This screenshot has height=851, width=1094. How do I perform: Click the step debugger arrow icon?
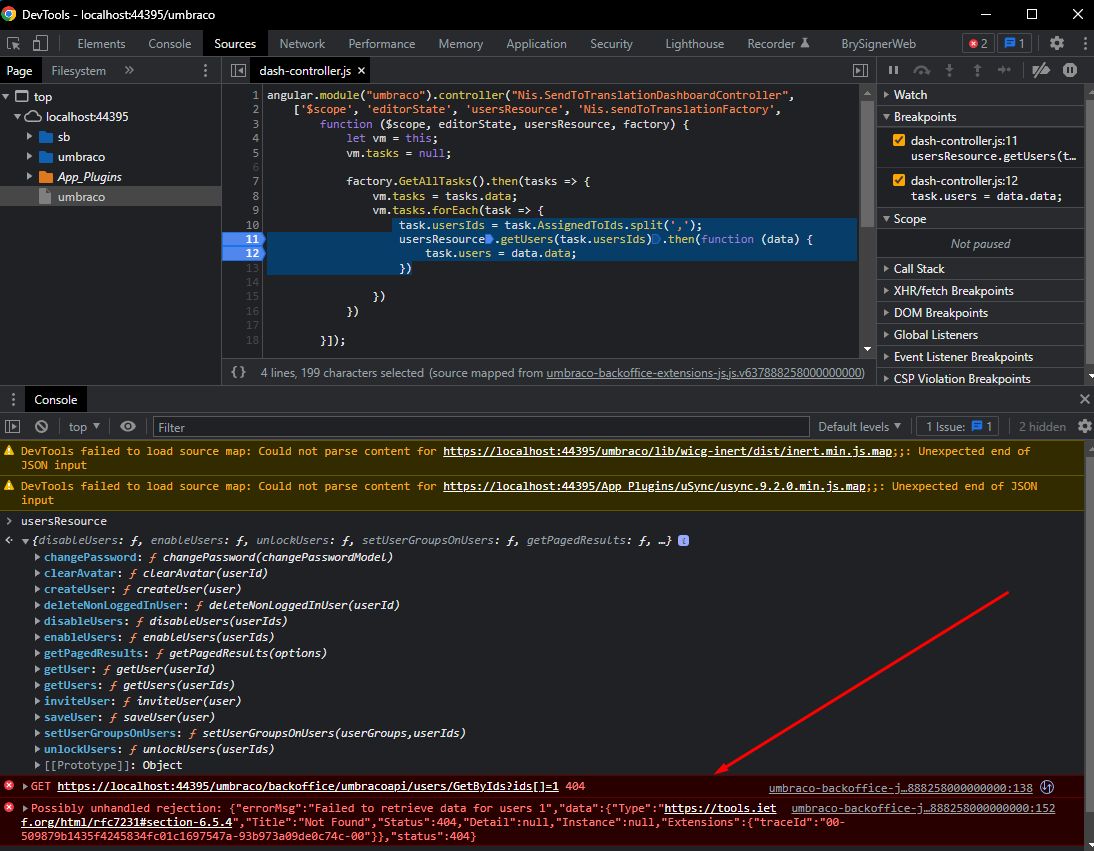(1004, 70)
